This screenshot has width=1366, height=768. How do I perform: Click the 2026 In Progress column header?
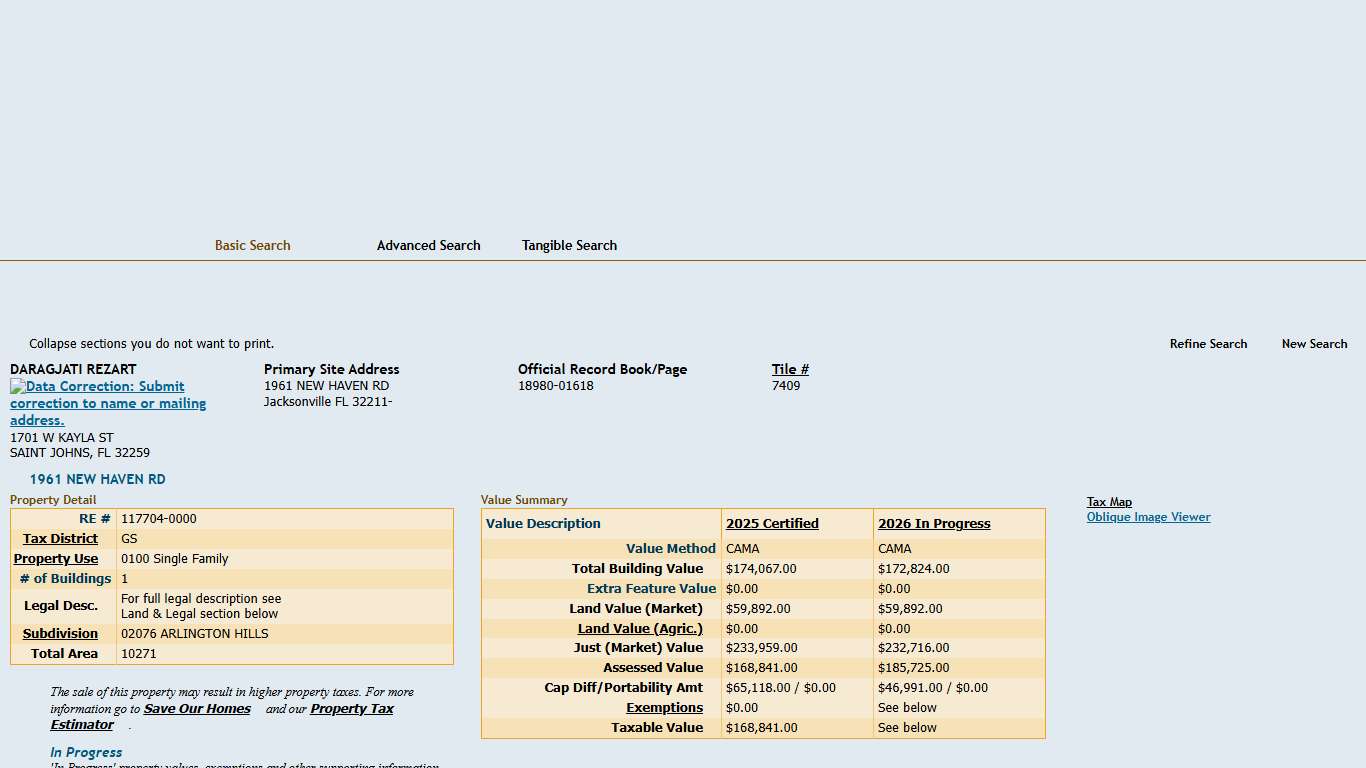click(x=933, y=523)
